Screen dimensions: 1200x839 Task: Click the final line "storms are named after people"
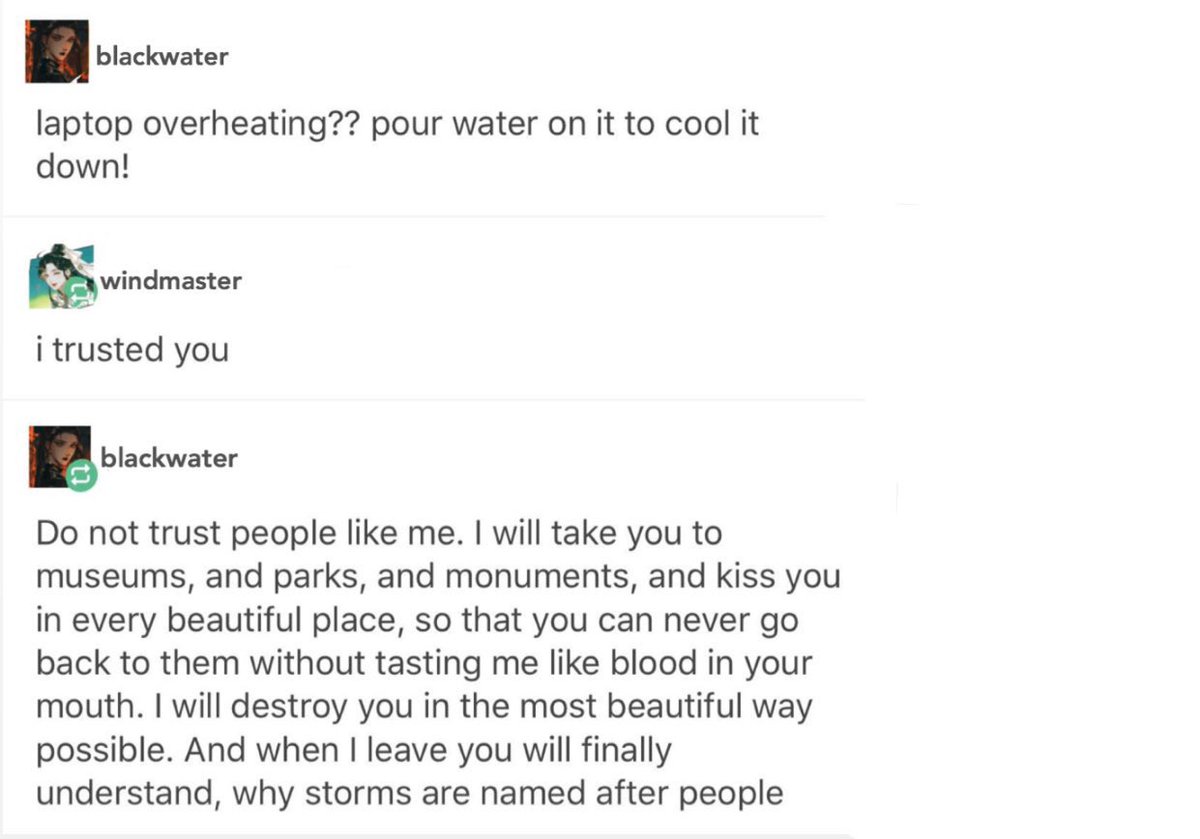tap(544, 793)
